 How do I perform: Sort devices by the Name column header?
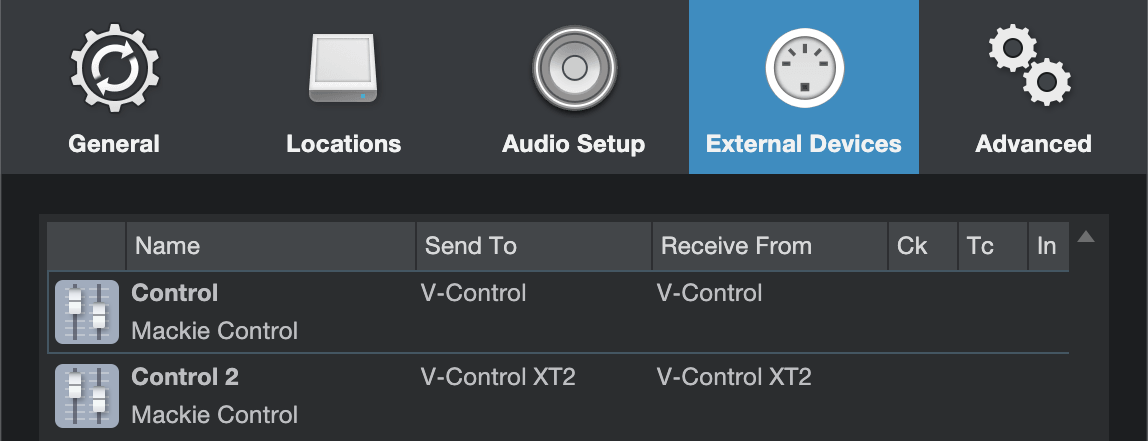[x=168, y=246]
